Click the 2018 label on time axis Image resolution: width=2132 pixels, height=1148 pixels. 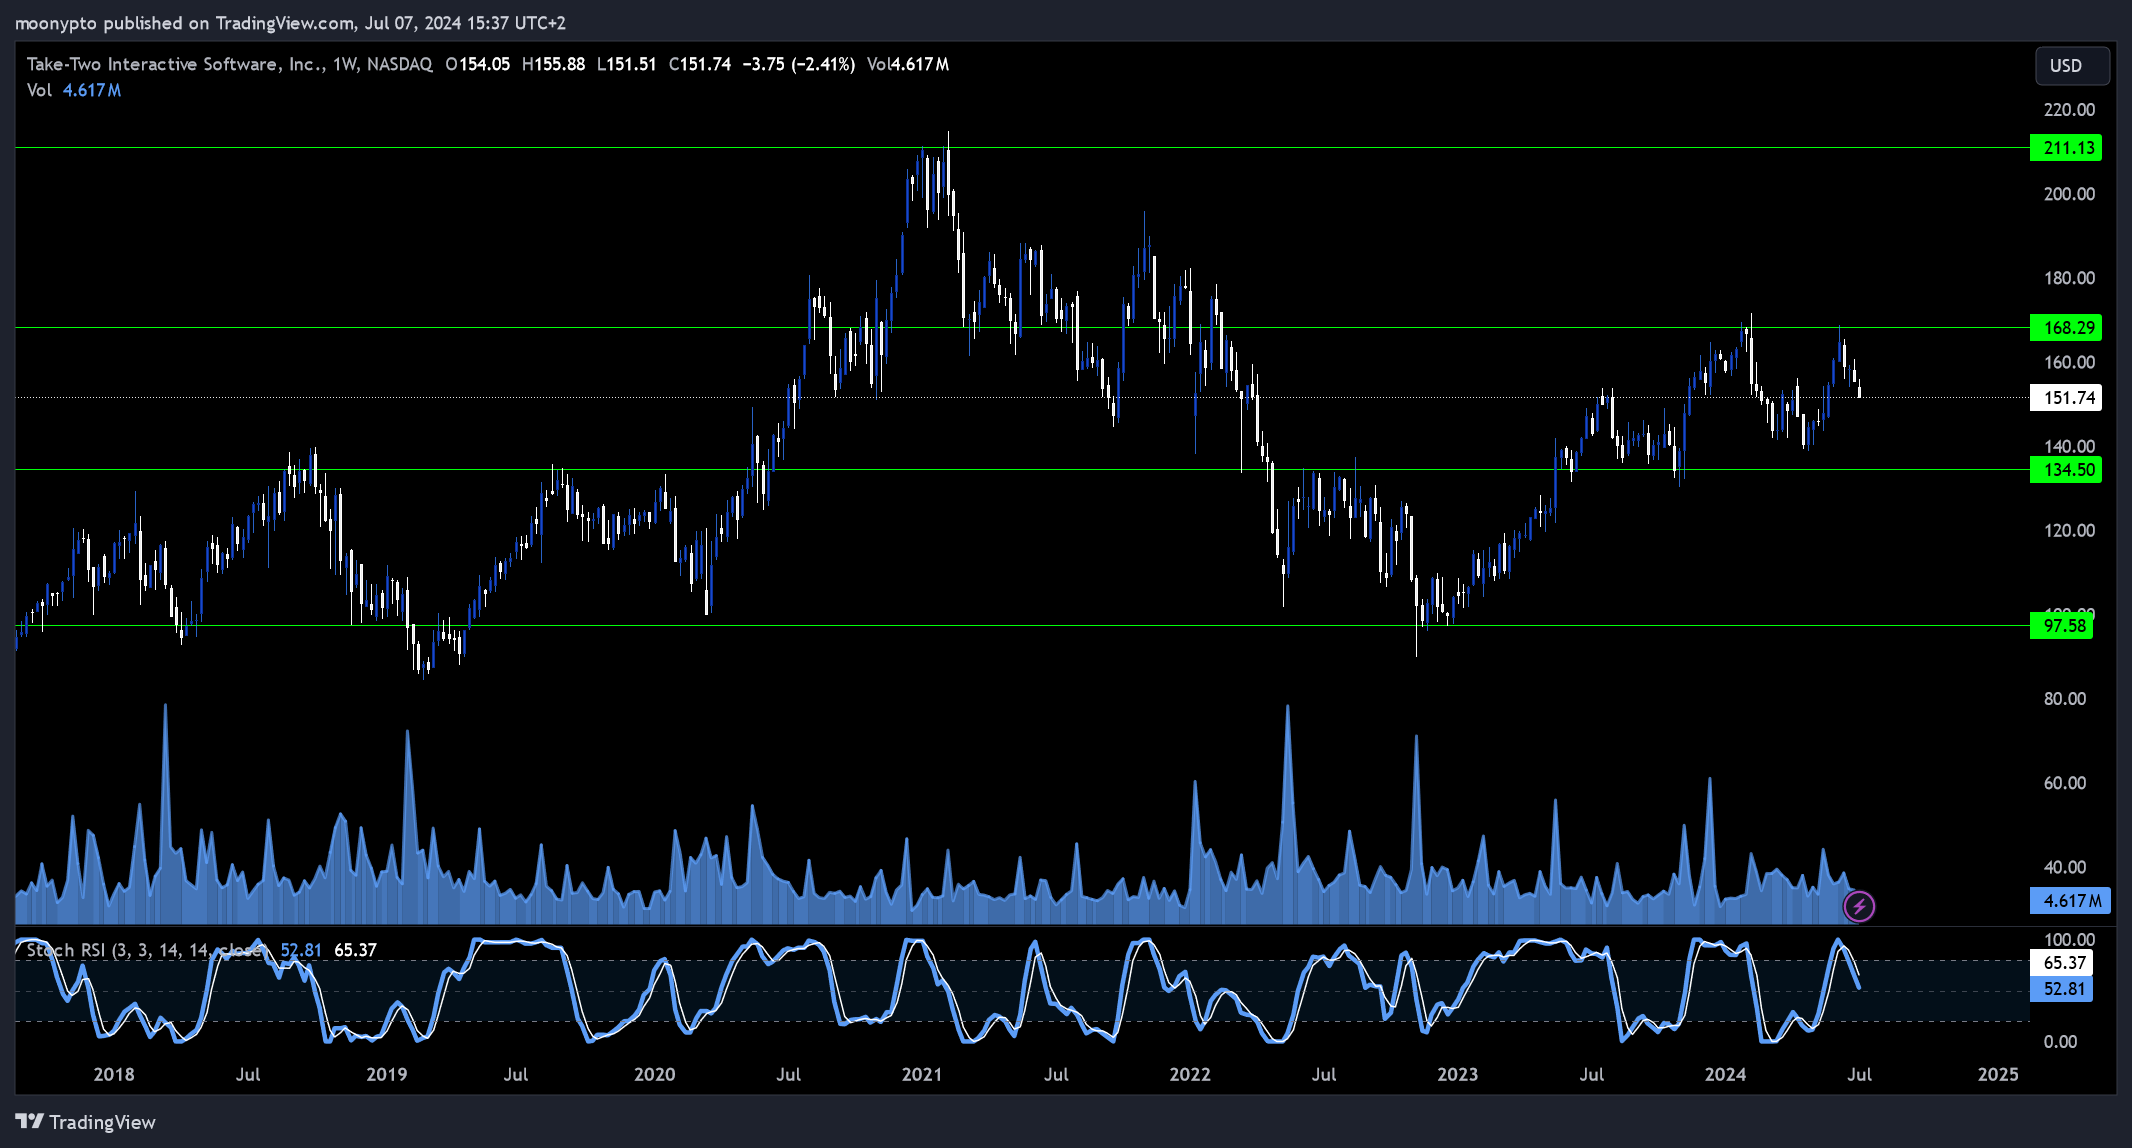114,1074
